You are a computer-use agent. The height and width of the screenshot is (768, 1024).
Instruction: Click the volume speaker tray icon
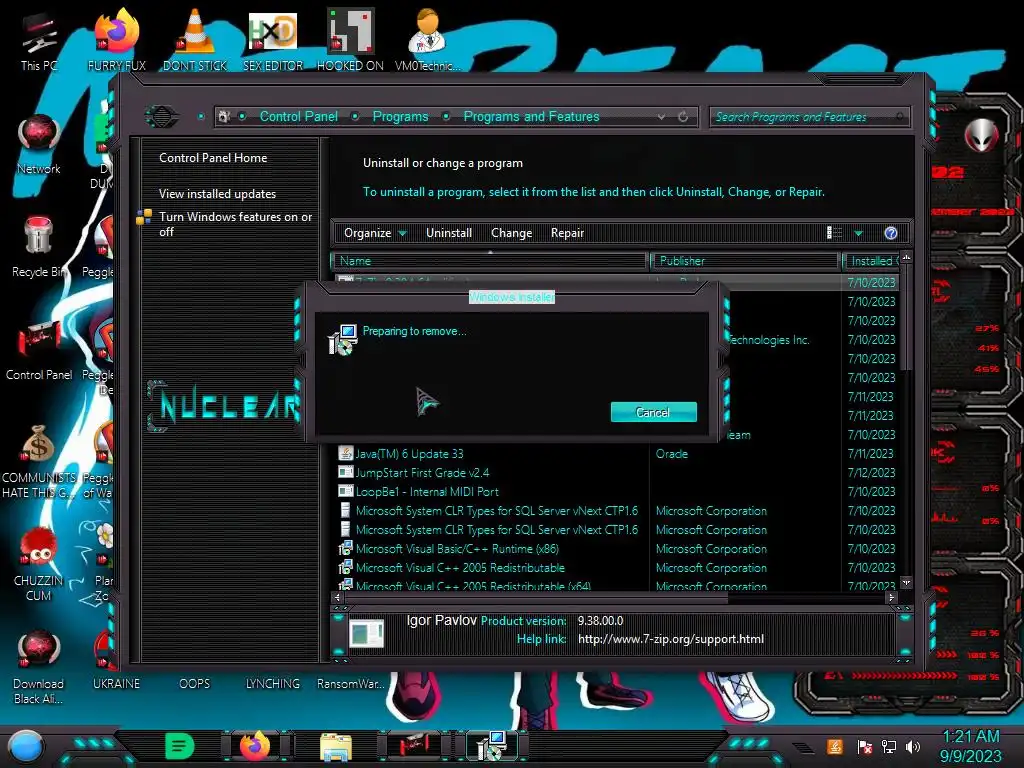[x=913, y=746]
